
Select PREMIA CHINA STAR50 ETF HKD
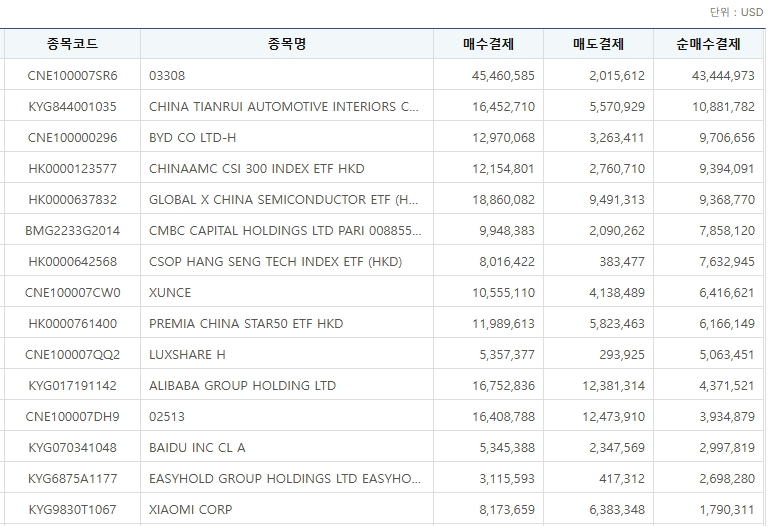pyautogui.click(x=246, y=323)
